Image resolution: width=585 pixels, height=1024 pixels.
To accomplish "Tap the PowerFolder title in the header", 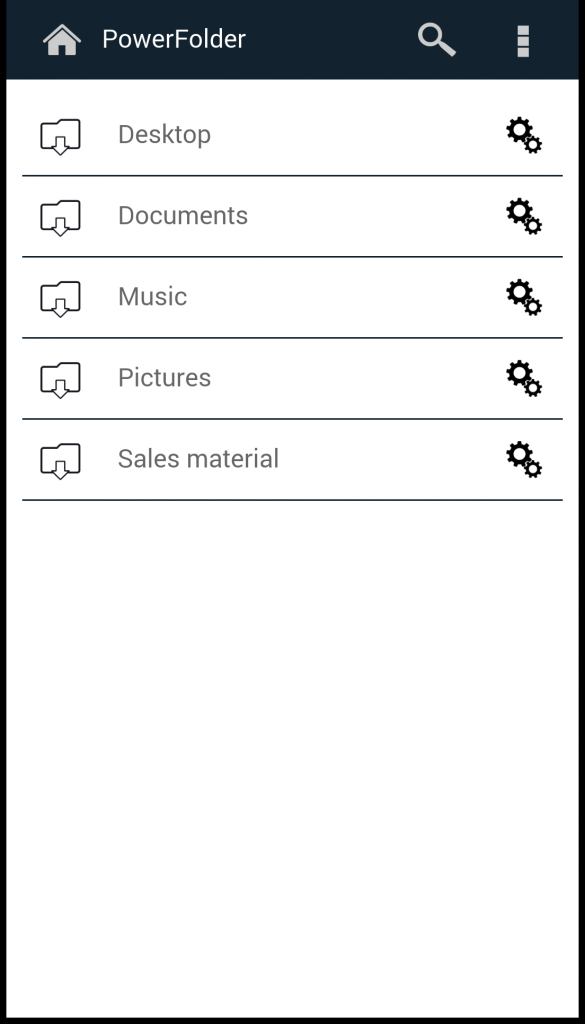I will coord(172,39).
